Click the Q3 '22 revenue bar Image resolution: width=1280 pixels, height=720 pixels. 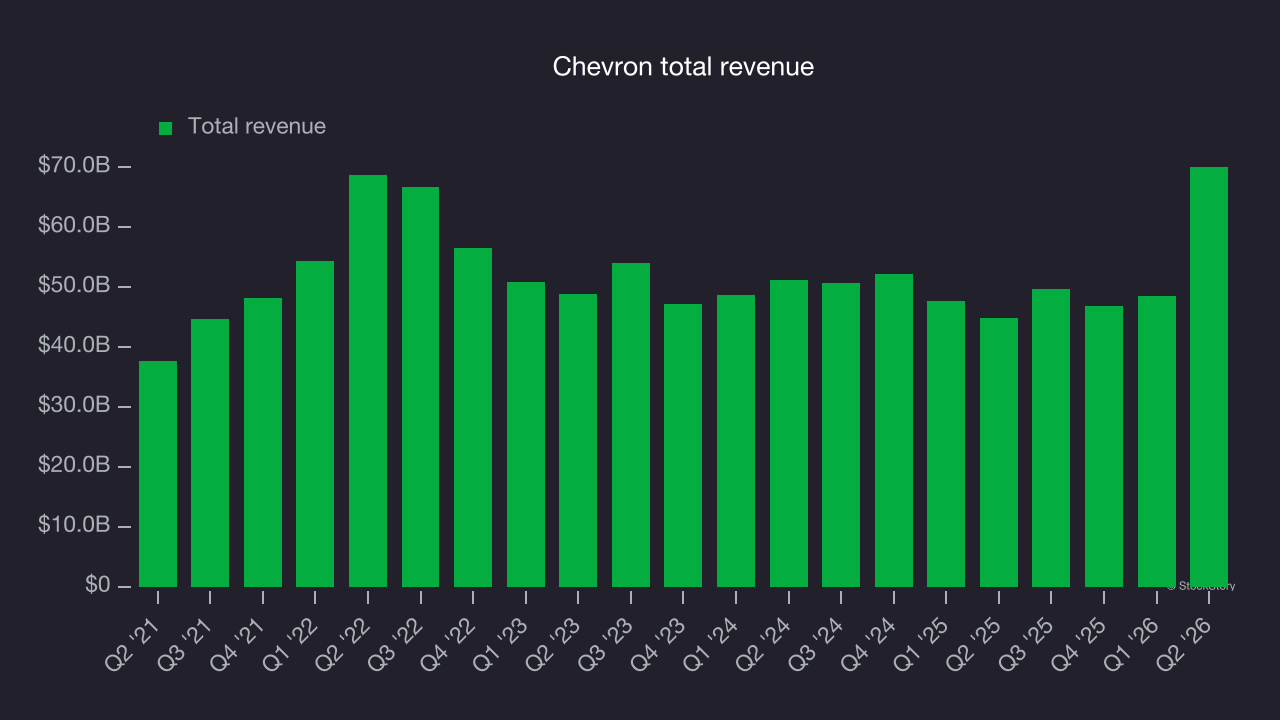point(420,387)
